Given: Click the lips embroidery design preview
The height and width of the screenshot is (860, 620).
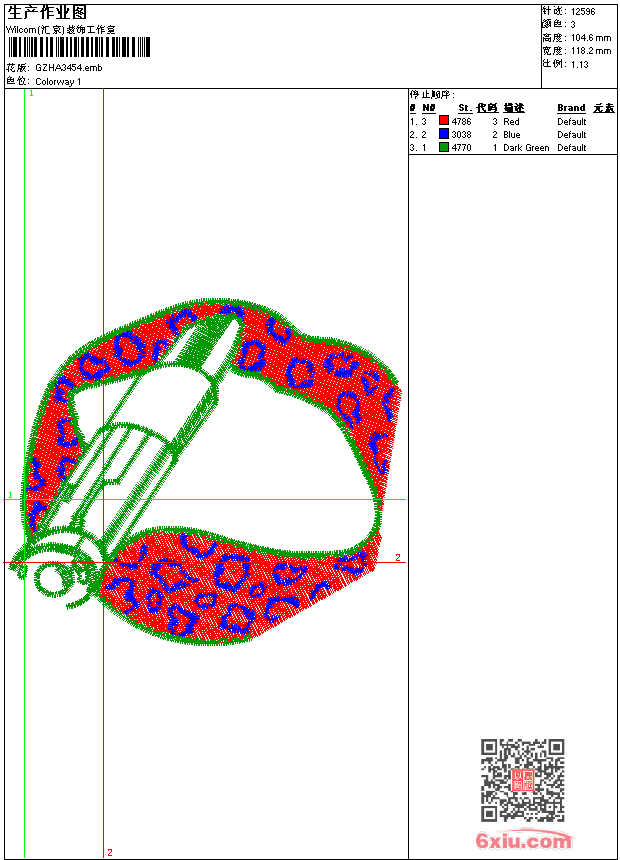Looking at the screenshot, I should (x=206, y=472).
